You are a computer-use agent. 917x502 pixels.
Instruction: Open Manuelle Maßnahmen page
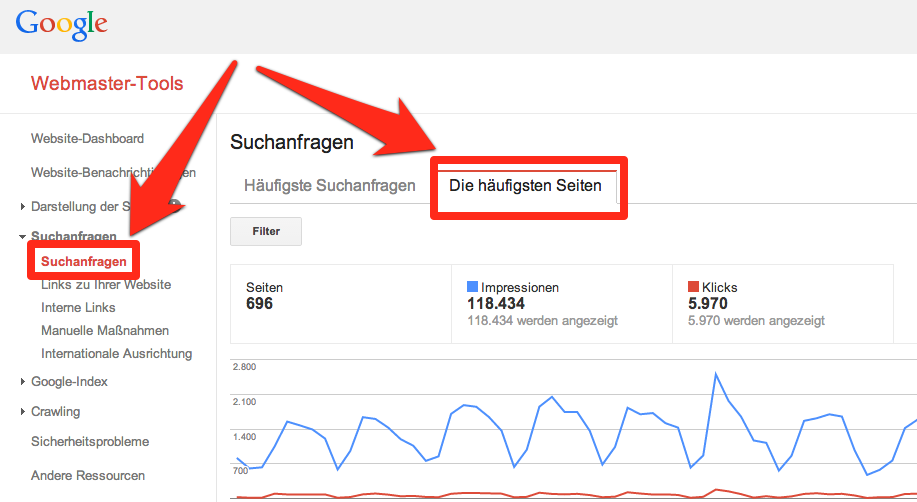tap(105, 331)
